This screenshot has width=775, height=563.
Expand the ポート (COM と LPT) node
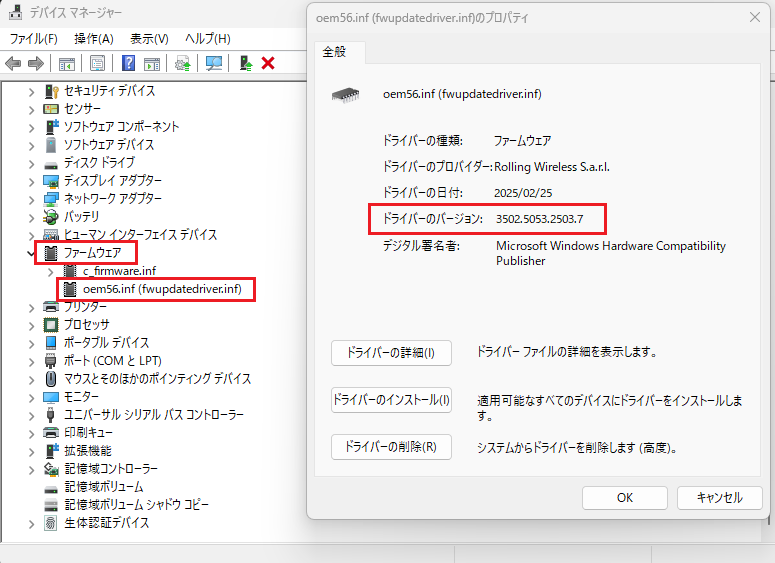[31, 361]
